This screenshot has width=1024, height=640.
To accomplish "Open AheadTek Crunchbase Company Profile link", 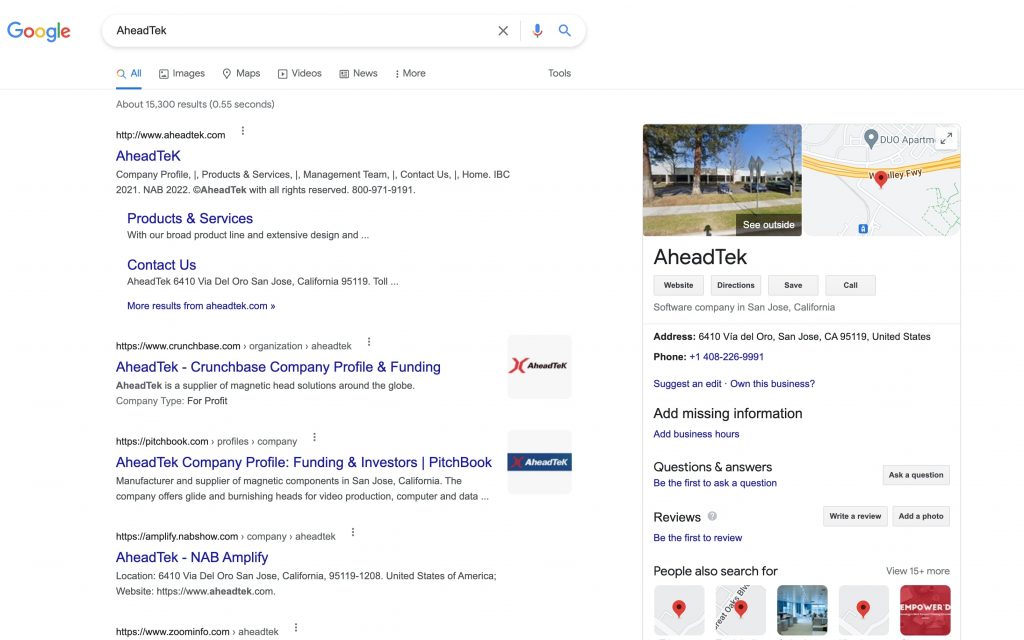I will click(278, 367).
